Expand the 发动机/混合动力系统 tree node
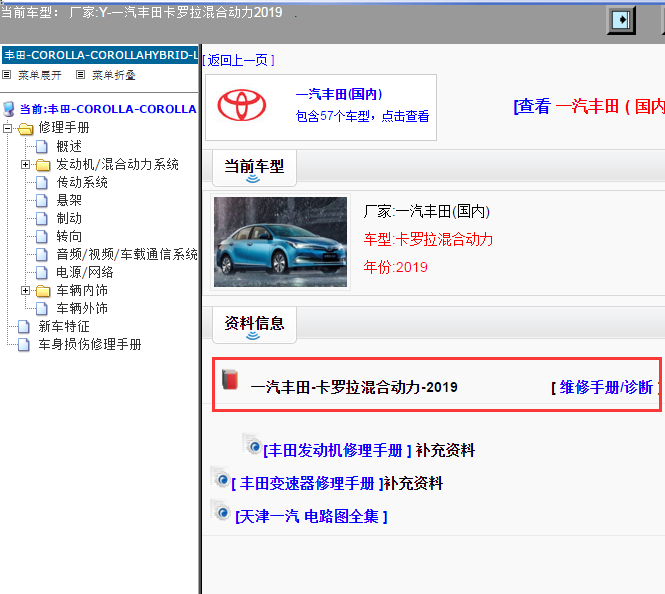 [x=25, y=165]
